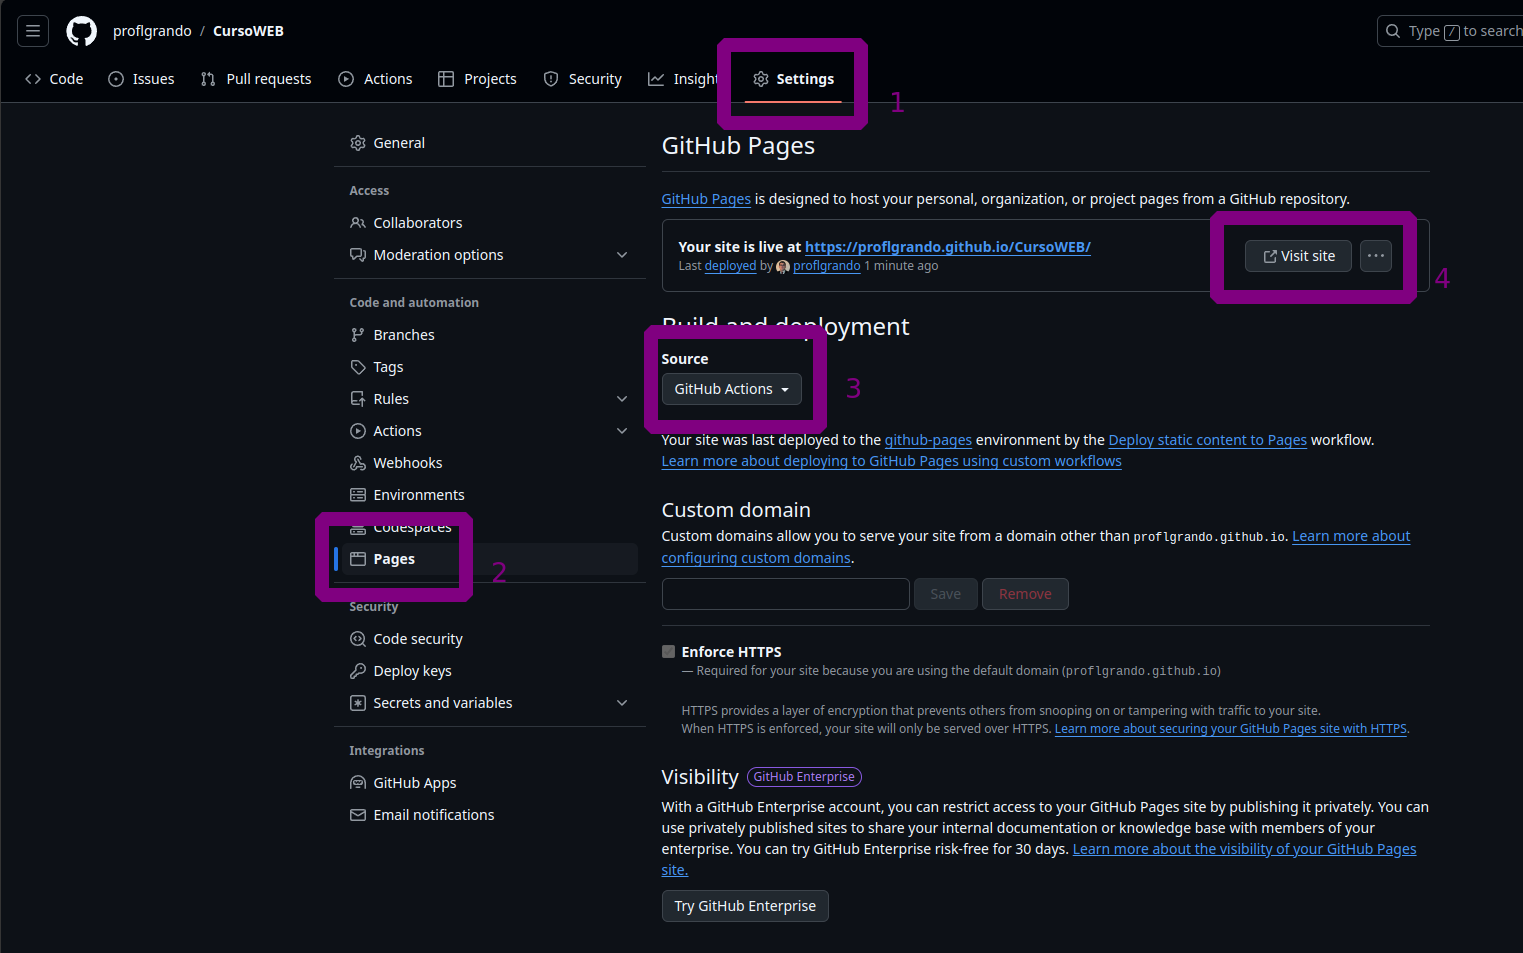Open the GitHub Actions source dropdown

pyautogui.click(x=732, y=389)
